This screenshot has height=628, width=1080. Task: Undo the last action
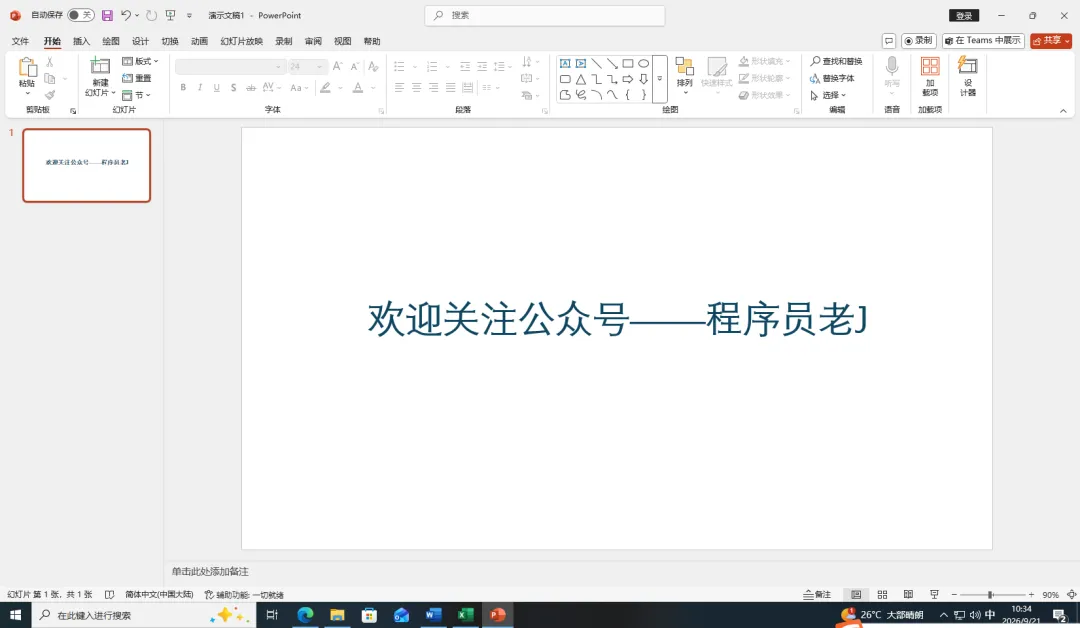(x=125, y=15)
